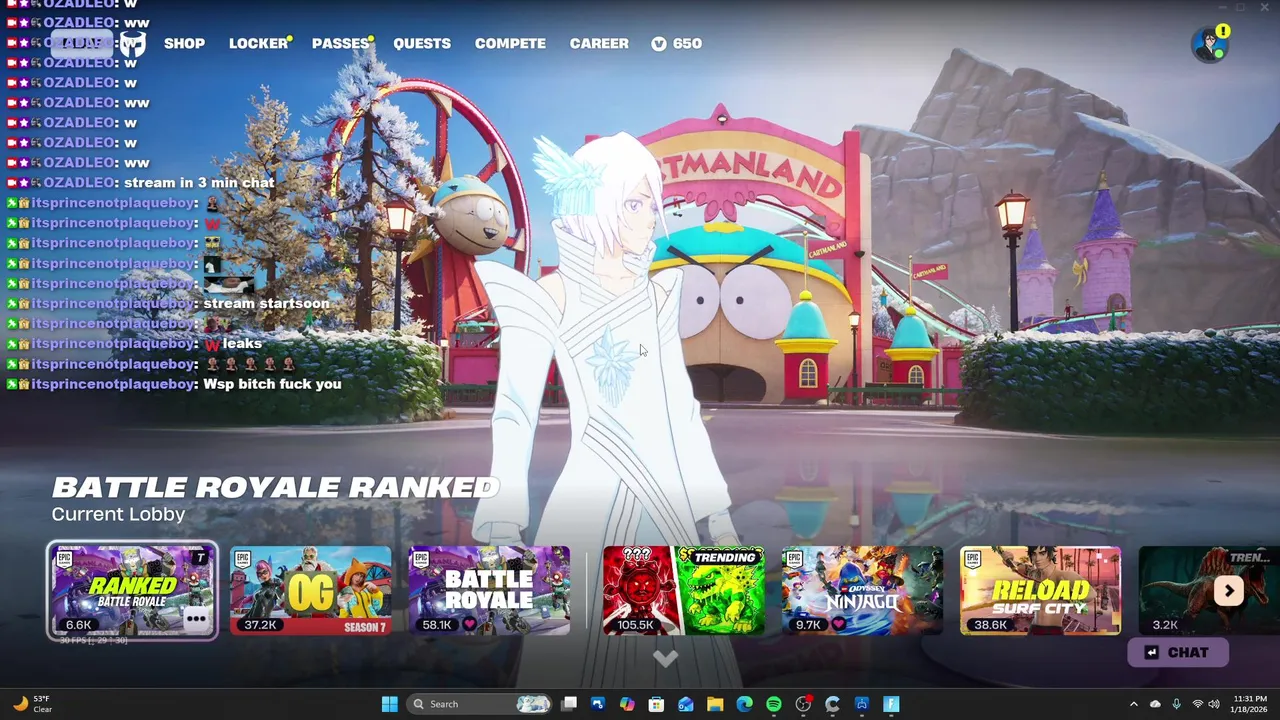Open the Windows Start menu

[389, 704]
